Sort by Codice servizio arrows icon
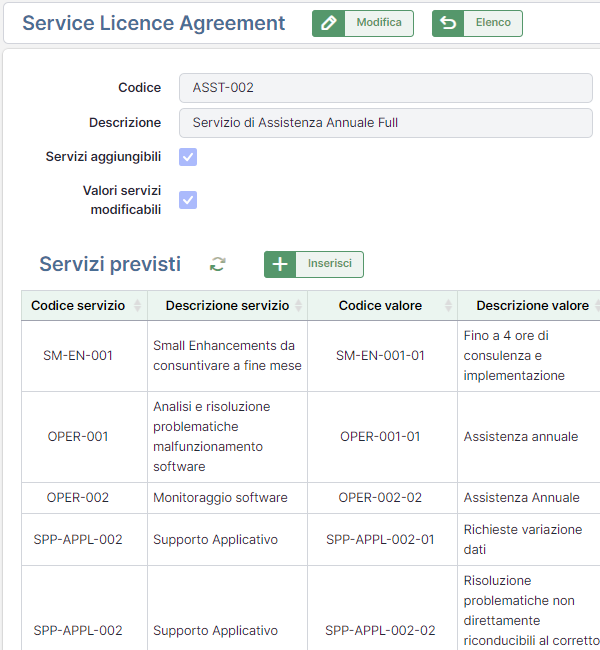Viewport: 600px width, 650px height. coord(137,306)
